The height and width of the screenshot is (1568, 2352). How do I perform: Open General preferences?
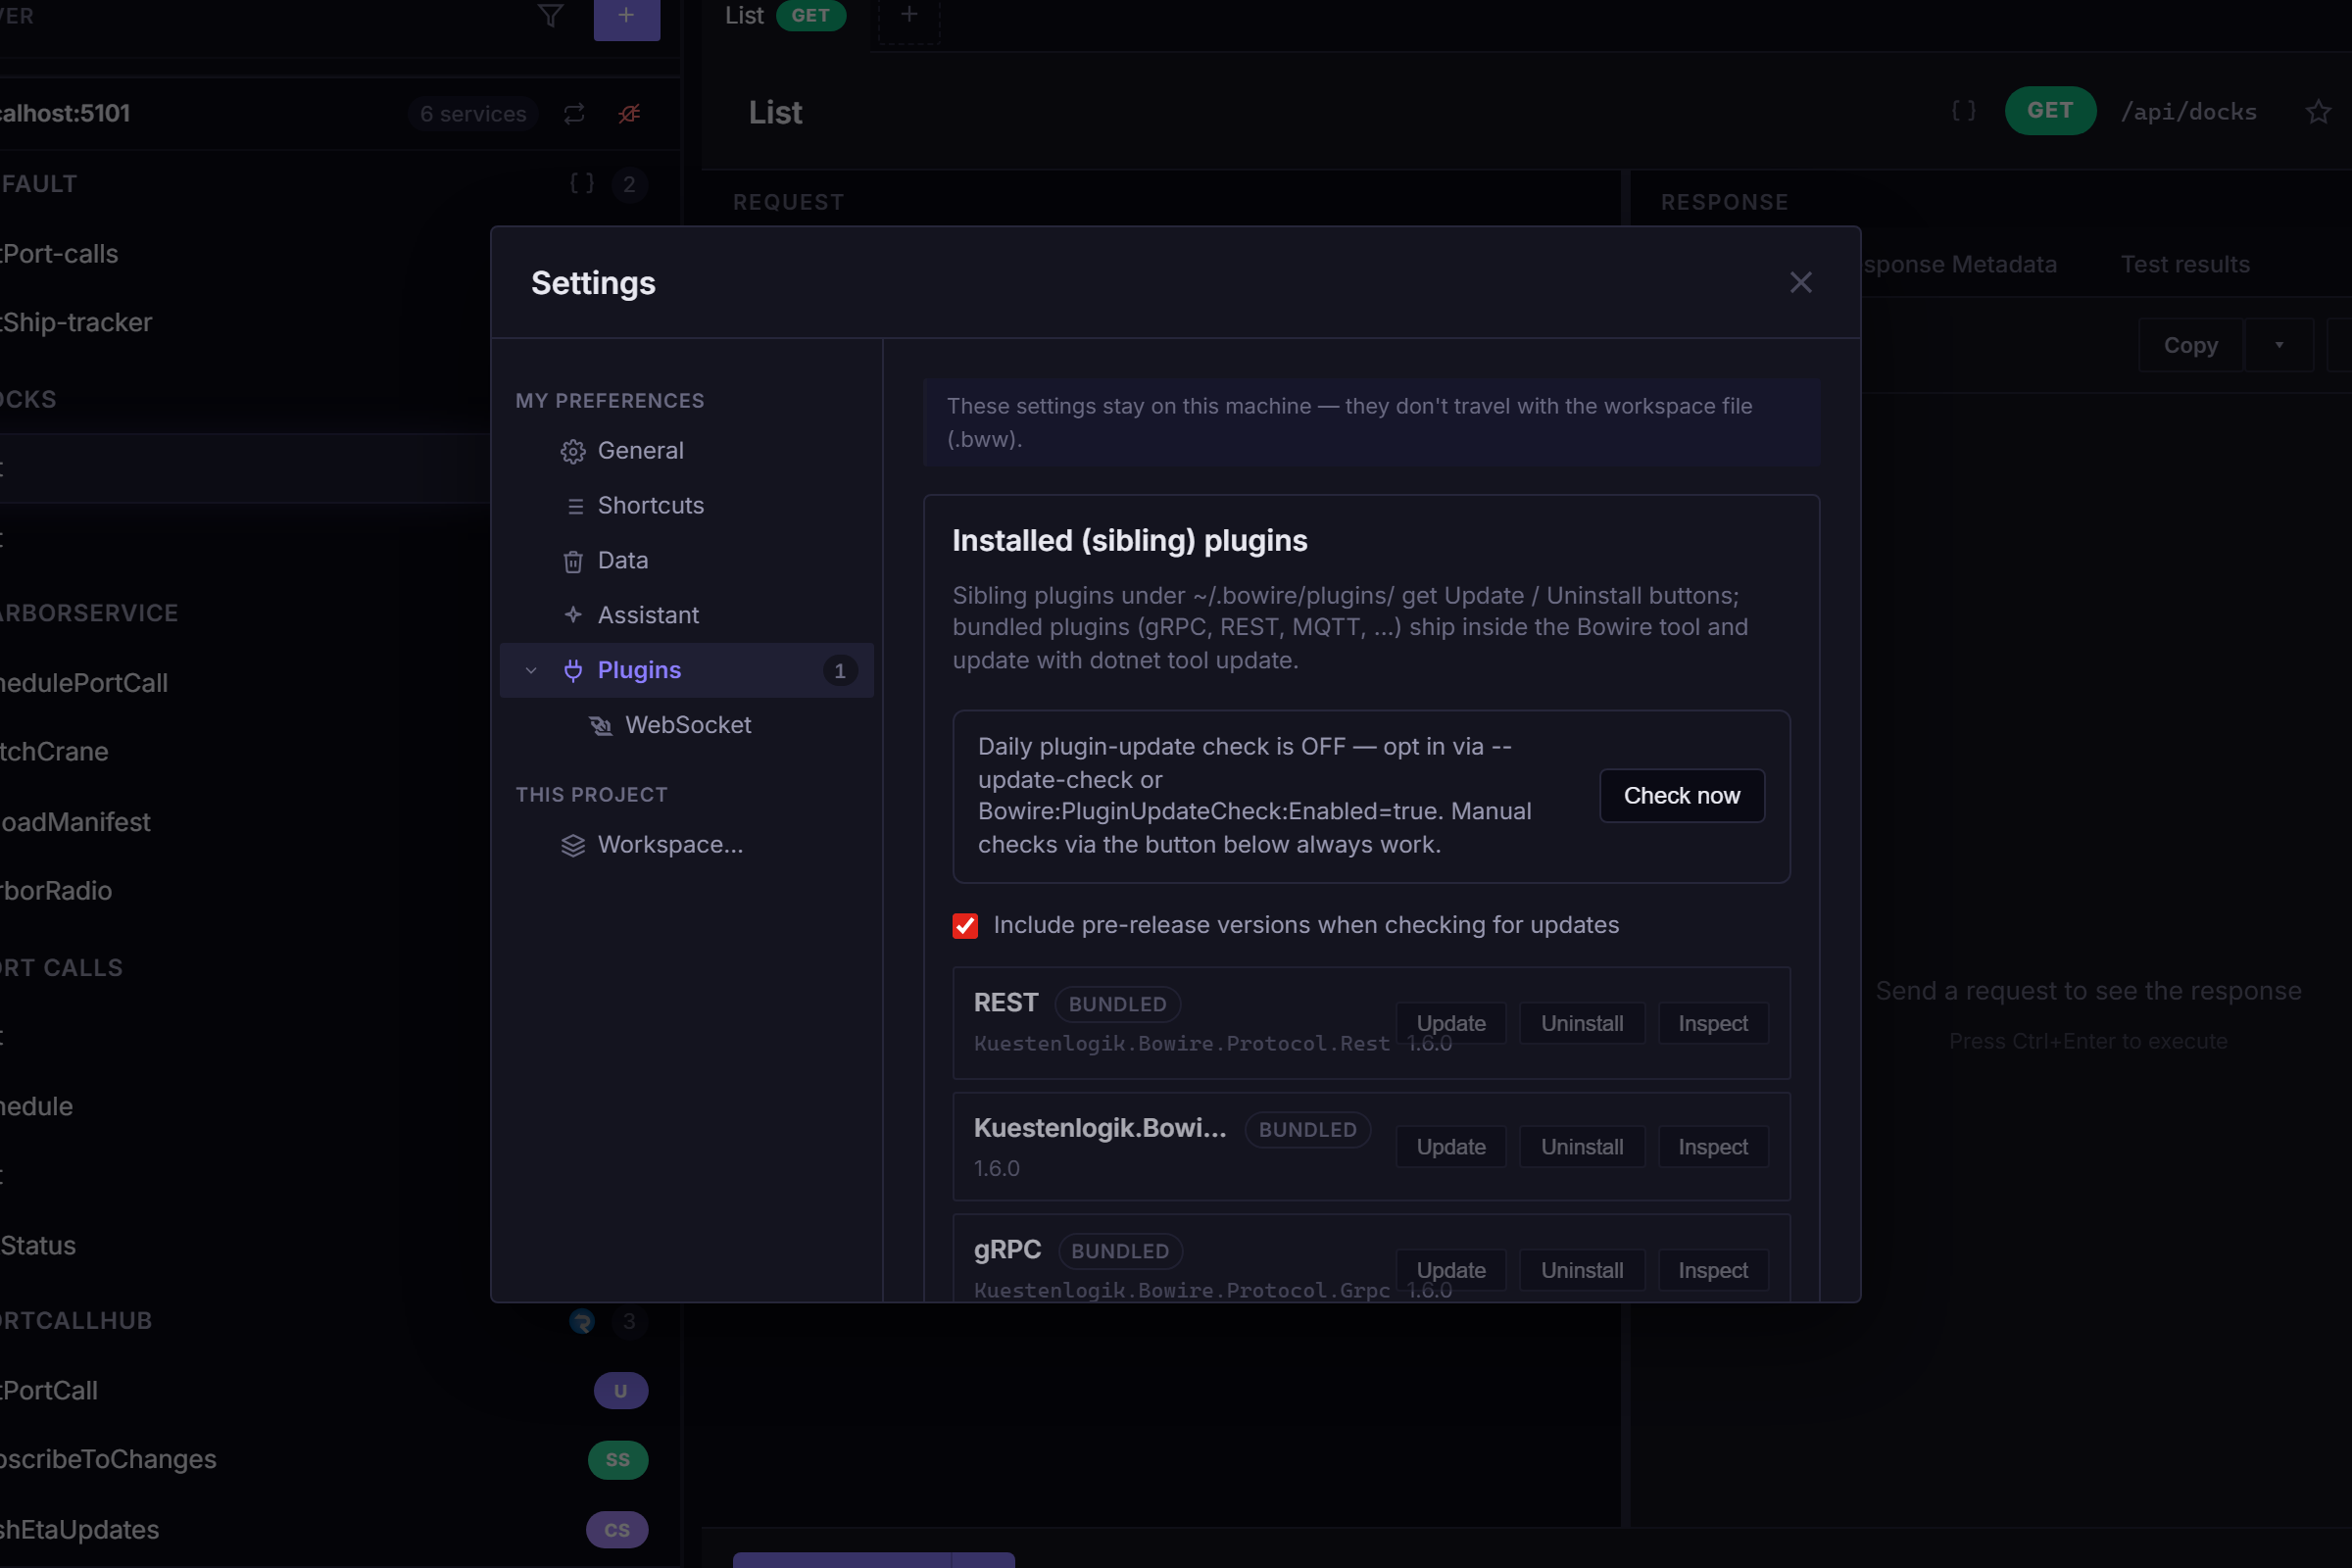pyautogui.click(x=686, y=451)
